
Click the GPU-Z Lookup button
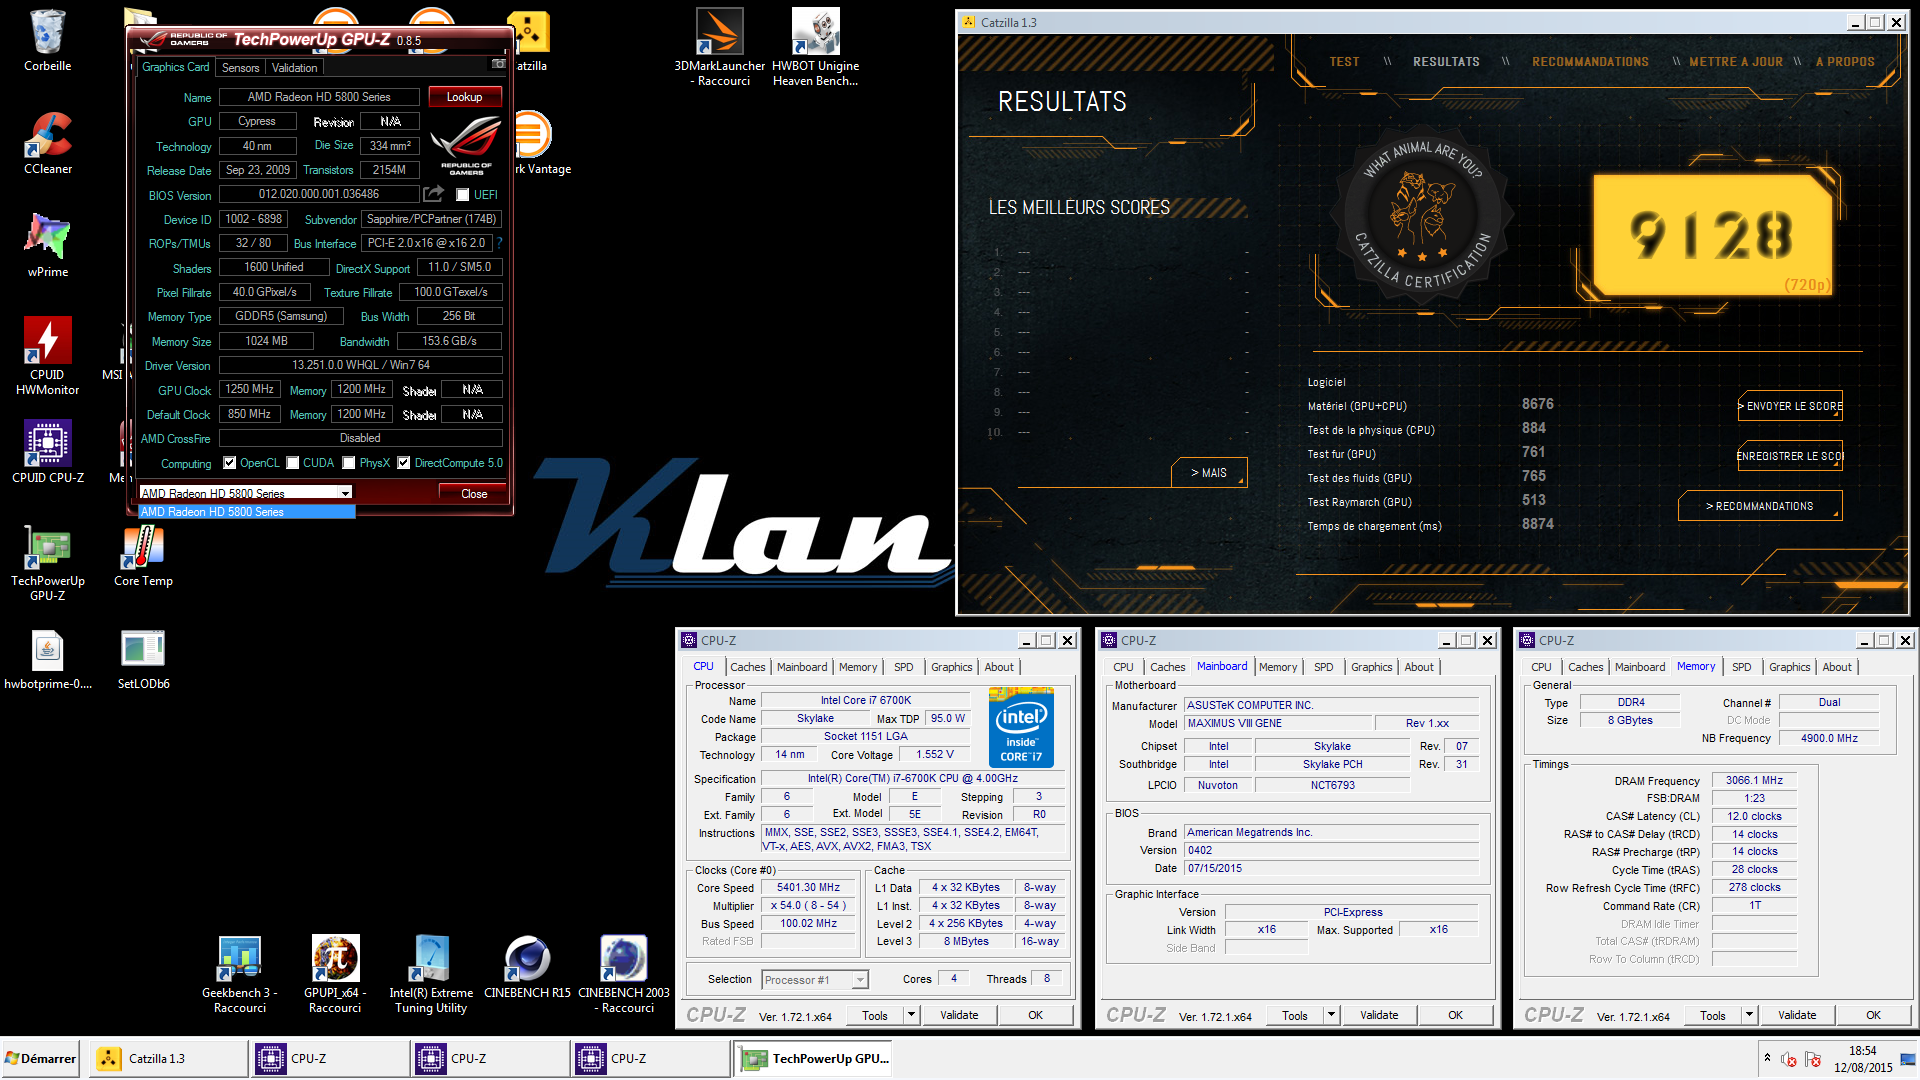(465, 97)
